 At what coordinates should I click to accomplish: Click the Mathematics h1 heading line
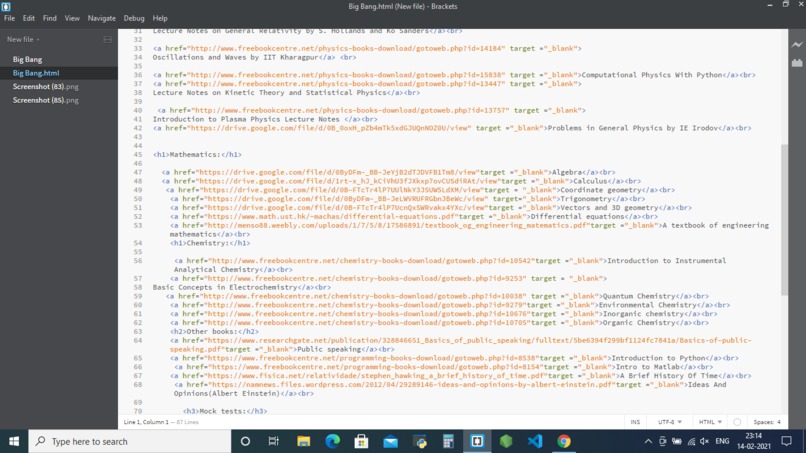(197, 155)
